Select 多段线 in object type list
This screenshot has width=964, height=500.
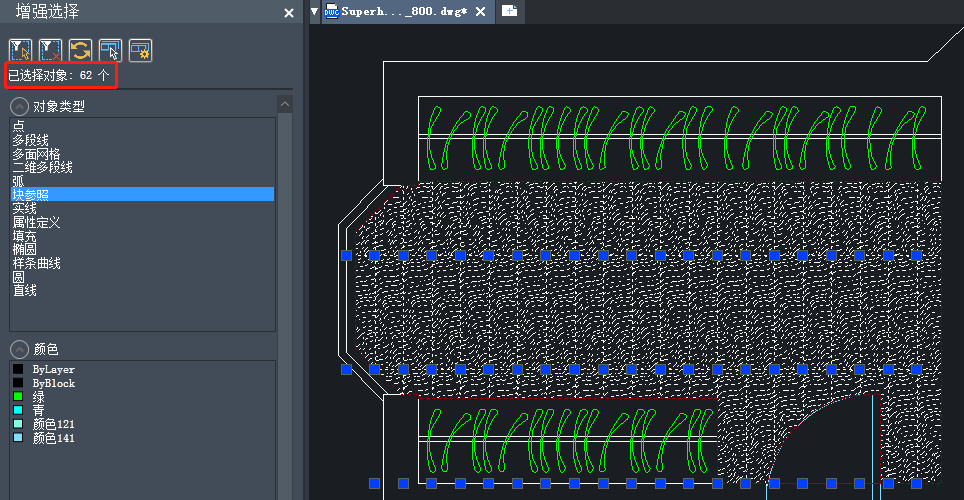pos(30,140)
